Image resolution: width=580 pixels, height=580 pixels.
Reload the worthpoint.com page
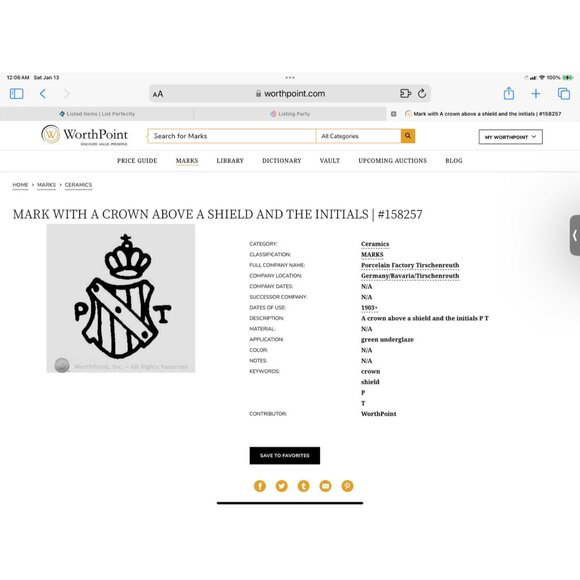422,94
